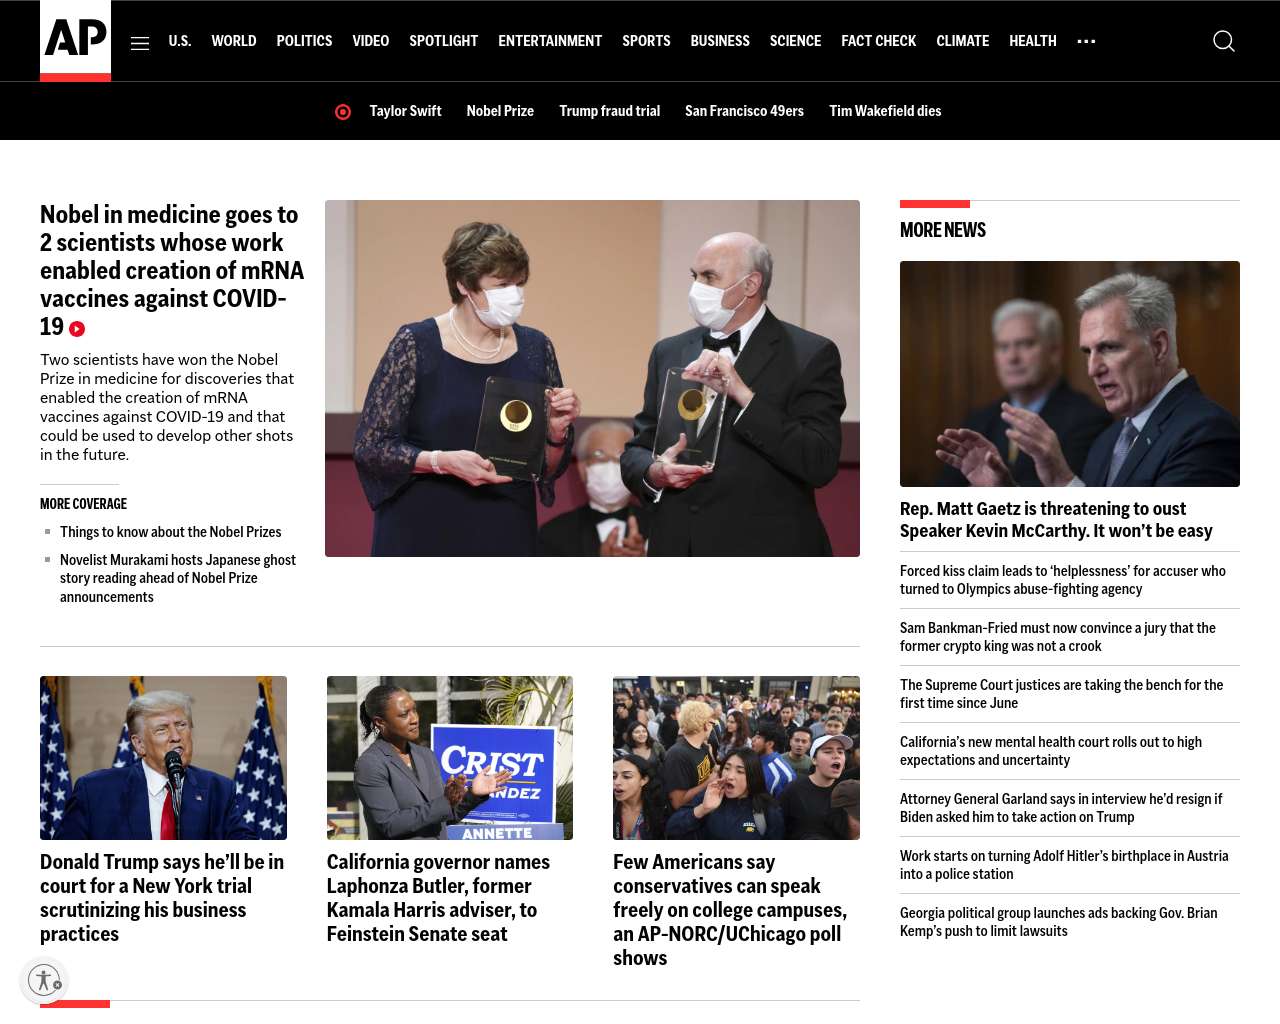Read the Nobel medicine summary paragraph
This screenshot has width=1280, height=1024.
(167, 407)
